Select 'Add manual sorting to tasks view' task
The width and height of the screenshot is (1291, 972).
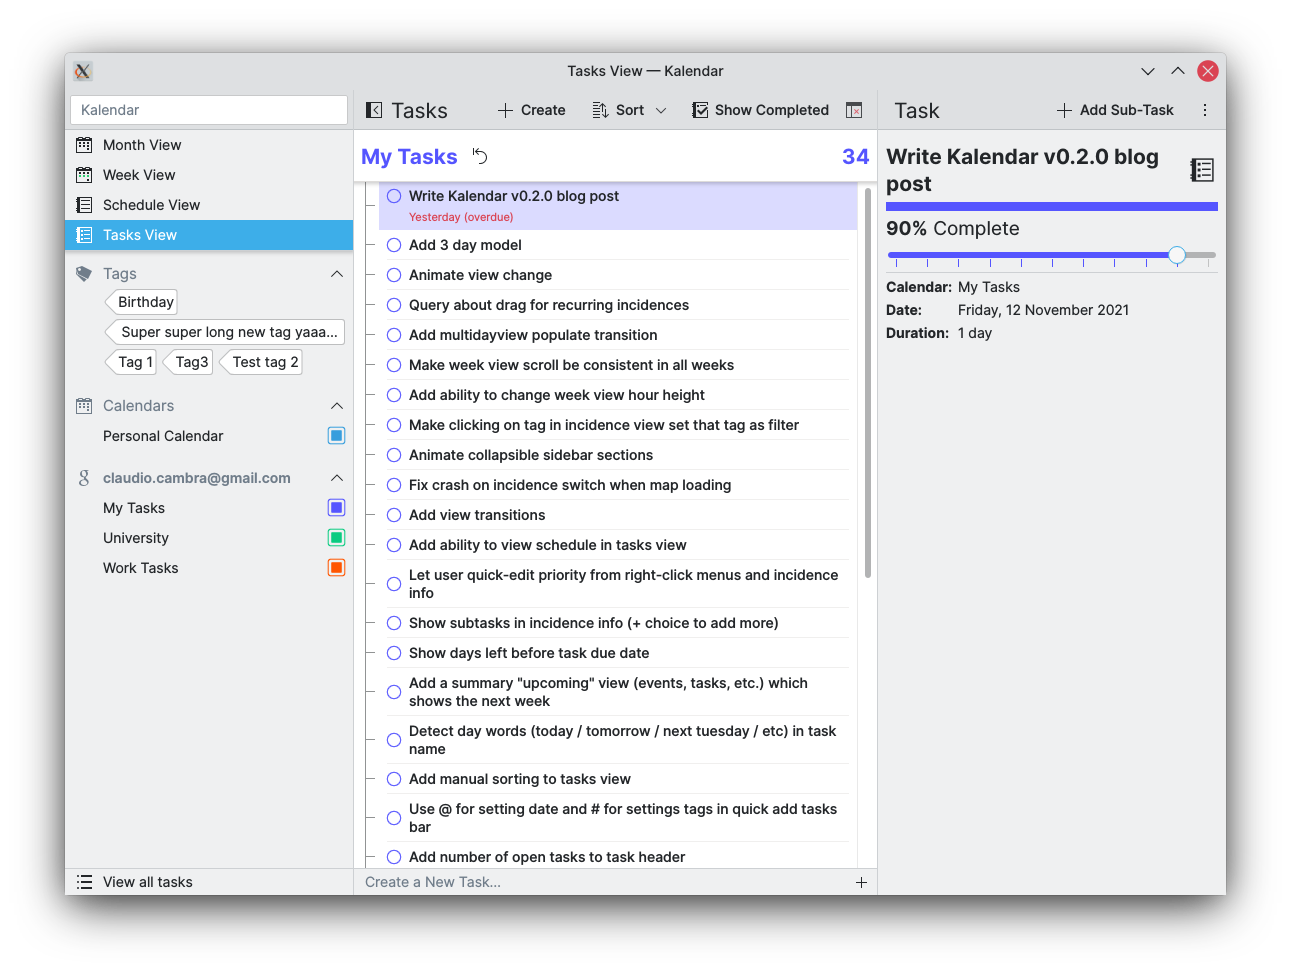click(x=617, y=779)
